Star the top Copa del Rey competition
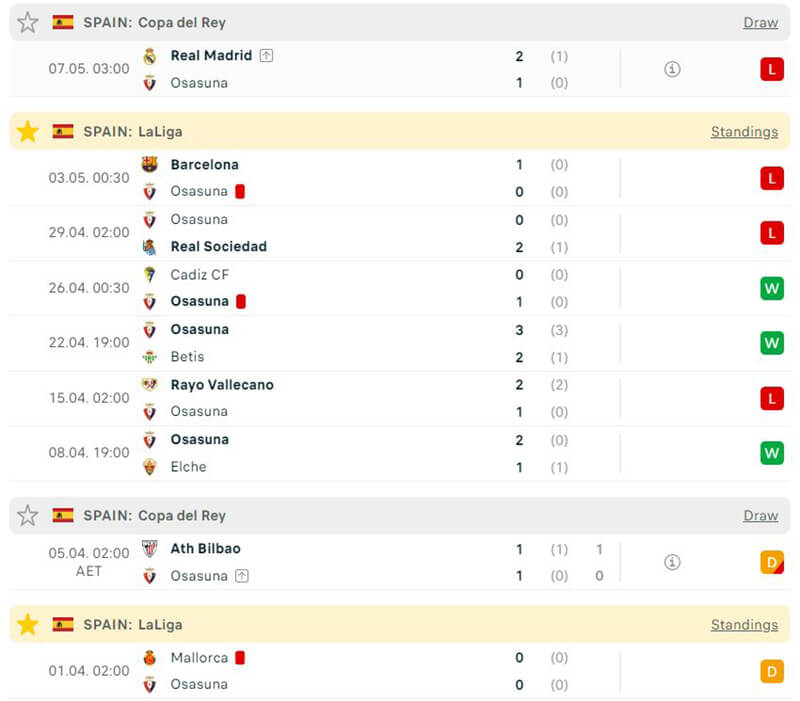The height and width of the screenshot is (701, 800). pos(28,22)
